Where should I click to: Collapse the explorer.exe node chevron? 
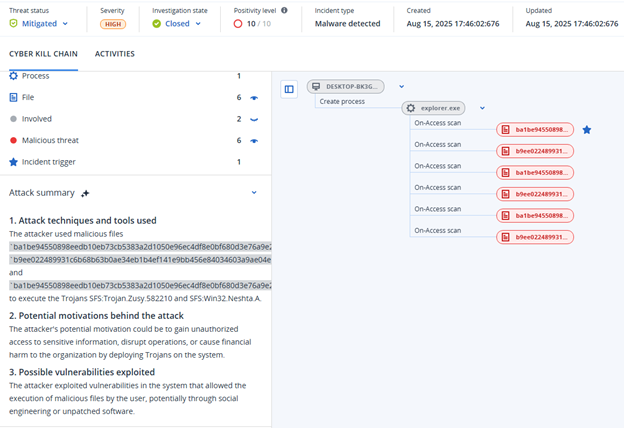pyautogui.click(x=482, y=108)
